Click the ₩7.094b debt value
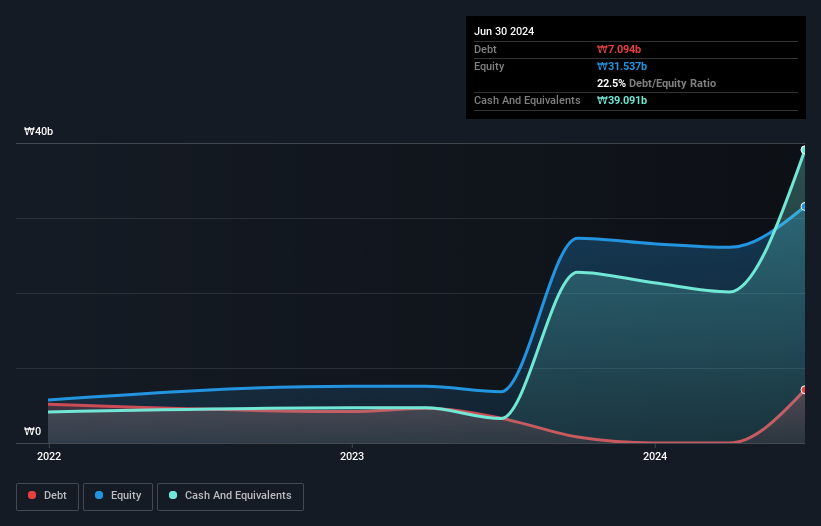This screenshot has height=526, width=821. coord(619,49)
